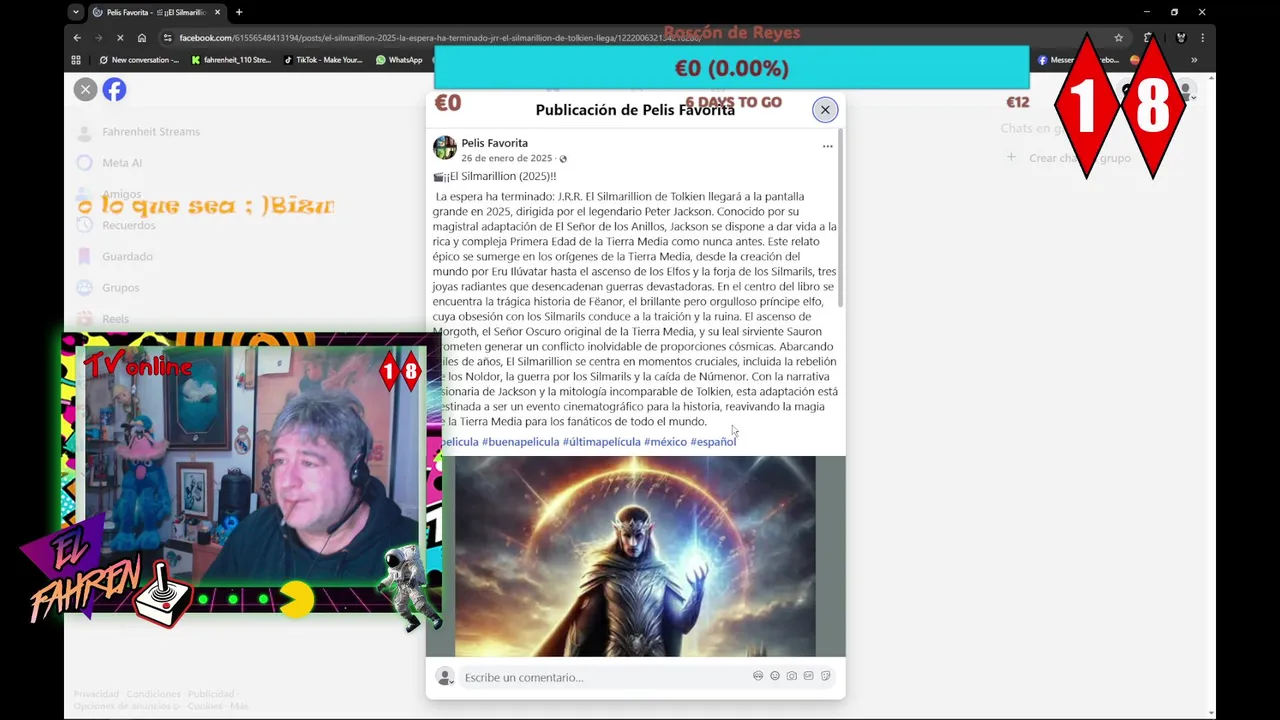
Task: Stop the page from loading
Action: [120, 38]
